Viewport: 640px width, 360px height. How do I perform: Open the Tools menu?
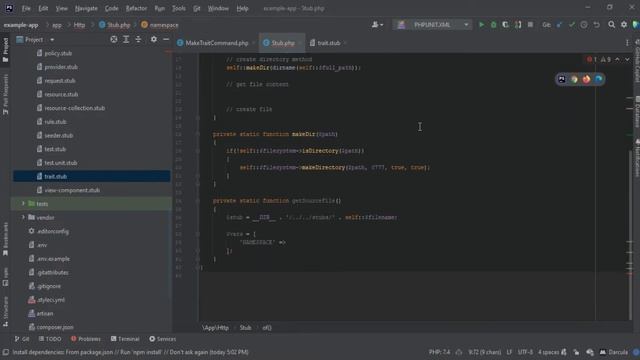[x=178, y=8]
